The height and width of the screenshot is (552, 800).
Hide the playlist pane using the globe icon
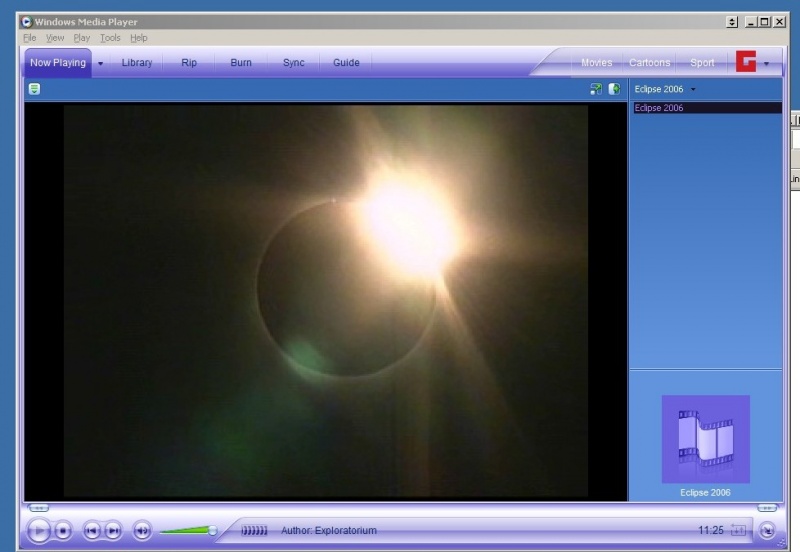(x=614, y=89)
